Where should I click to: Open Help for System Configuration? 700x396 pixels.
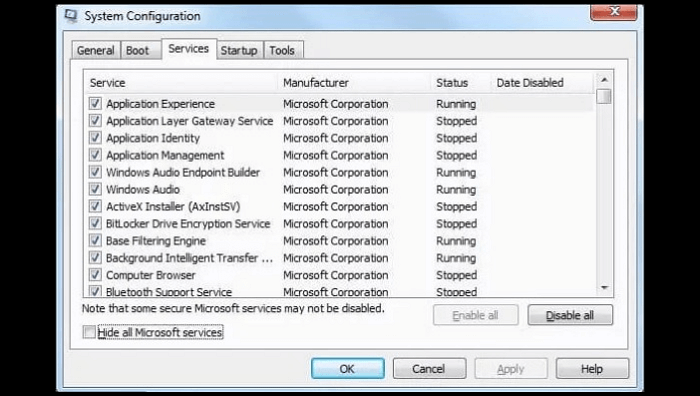click(592, 369)
